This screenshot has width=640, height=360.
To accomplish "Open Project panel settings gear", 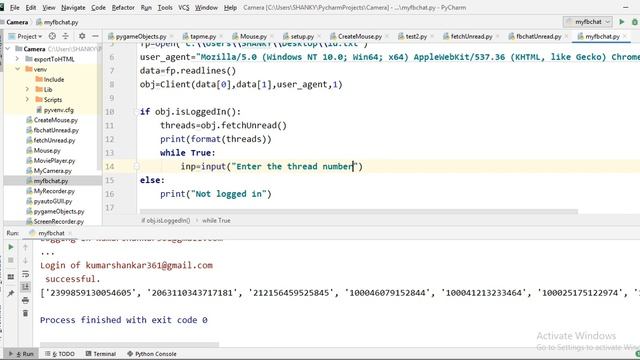I will point(82,36).
